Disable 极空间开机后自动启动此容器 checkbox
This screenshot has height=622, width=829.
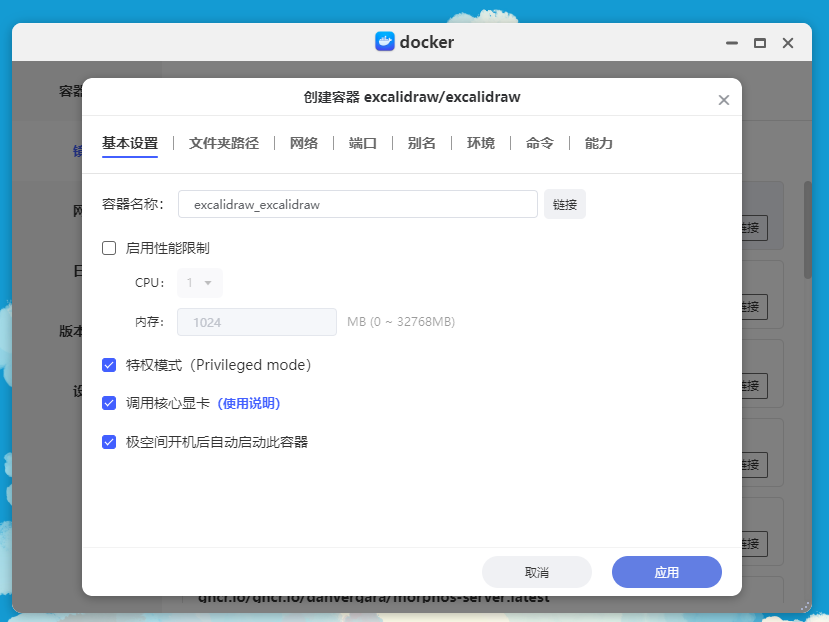tap(109, 442)
